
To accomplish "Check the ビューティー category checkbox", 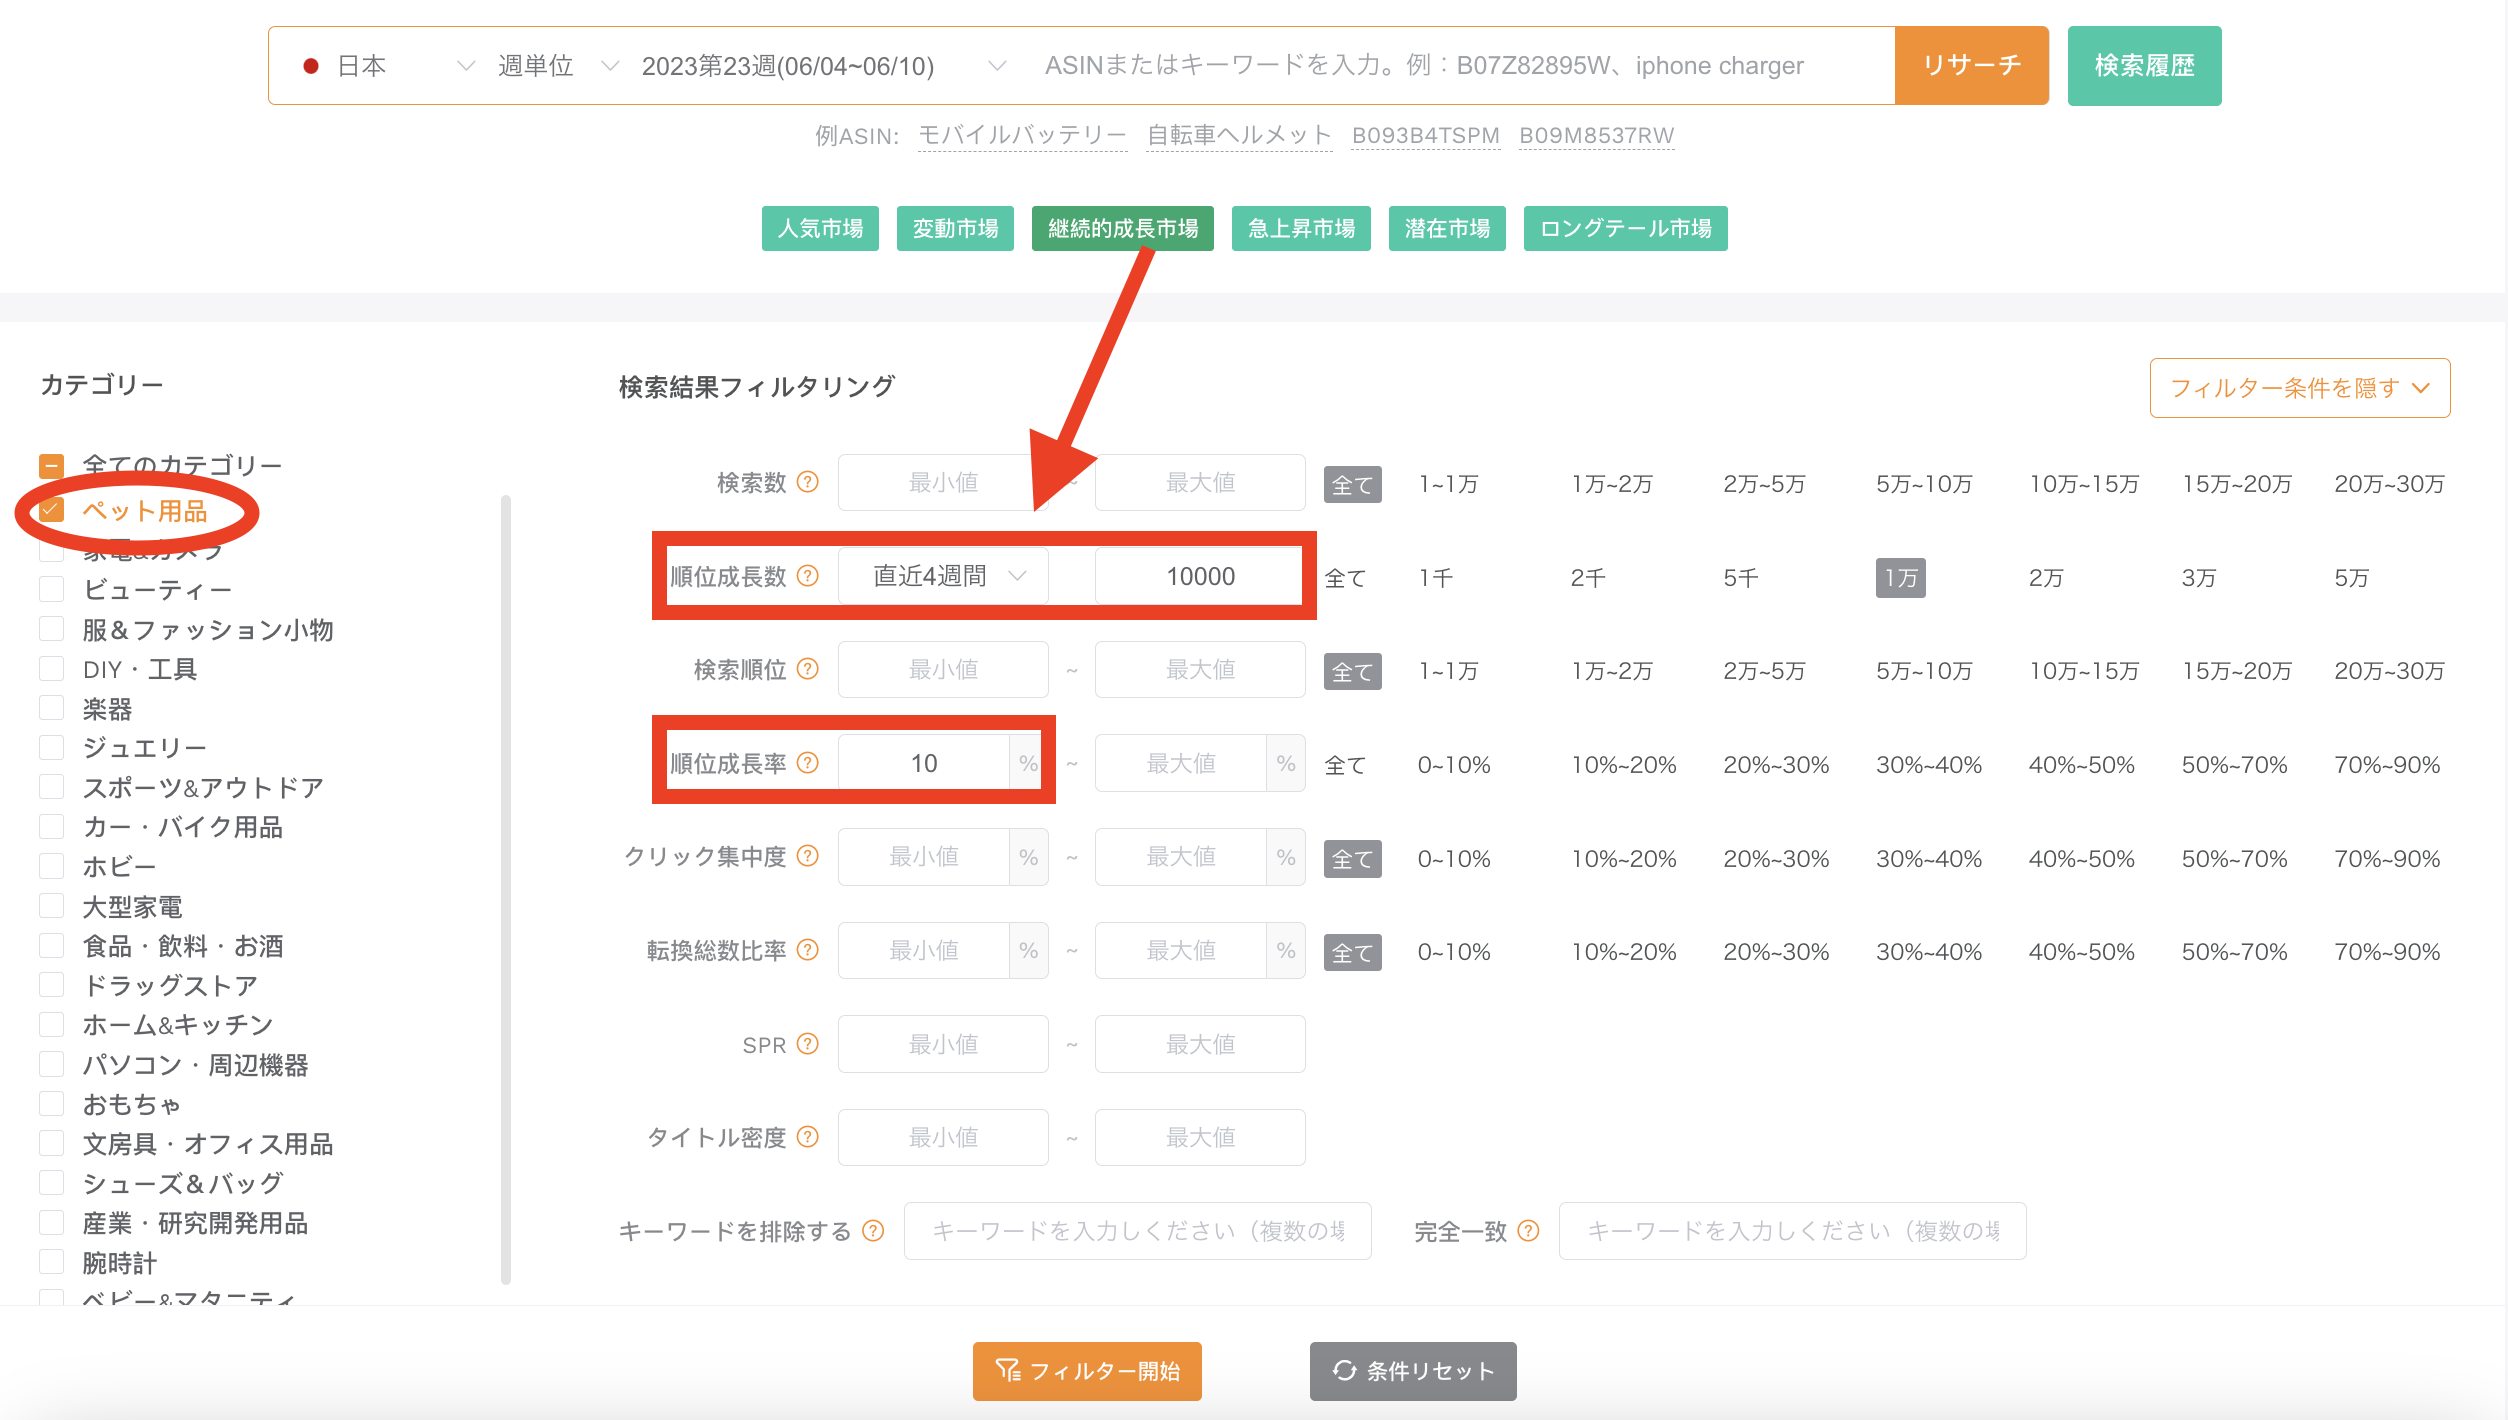I will coord(52,589).
